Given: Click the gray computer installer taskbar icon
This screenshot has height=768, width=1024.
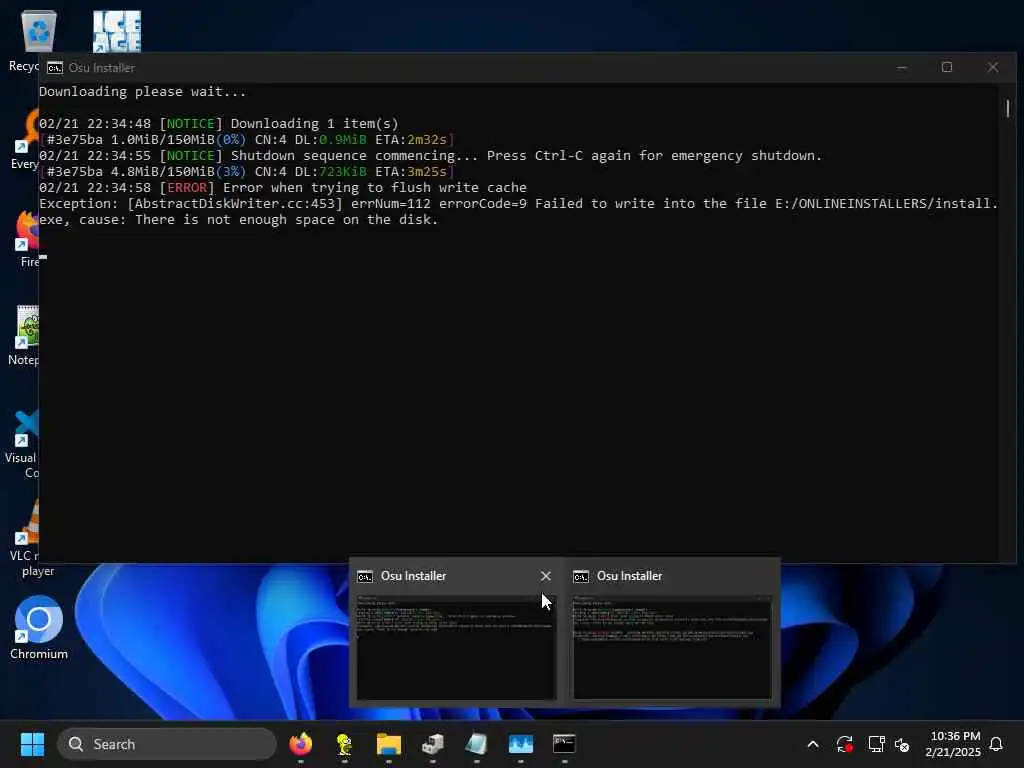Looking at the screenshot, I should (432, 743).
